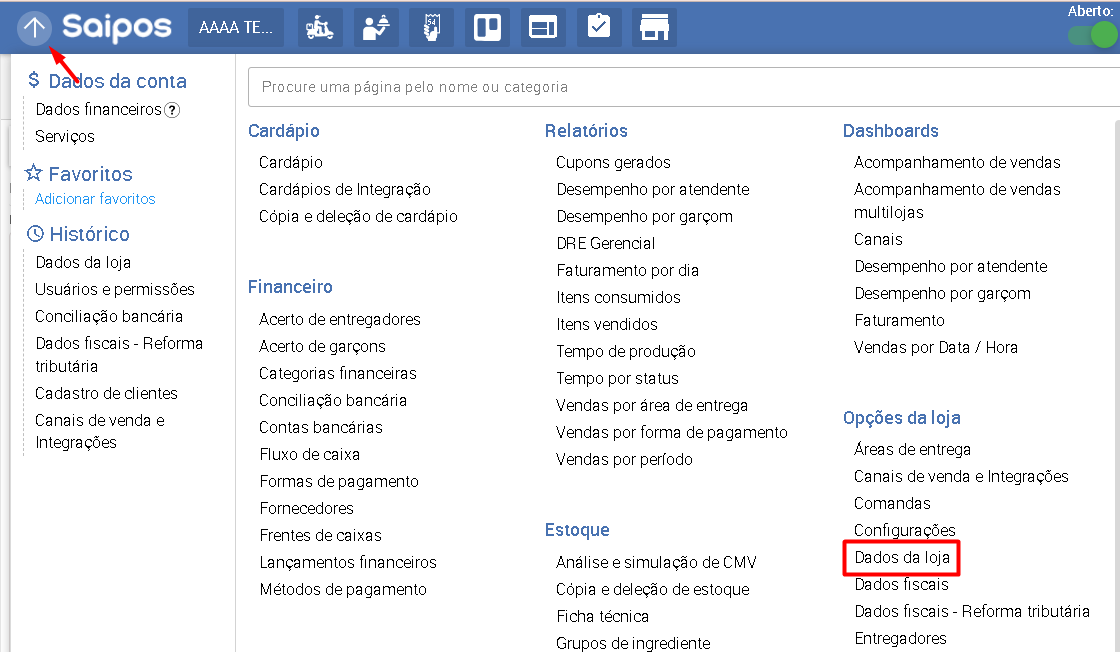This screenshot has height=652, width=1120.
Task: Open Tempo de produção report
Action: click(626, 351)
